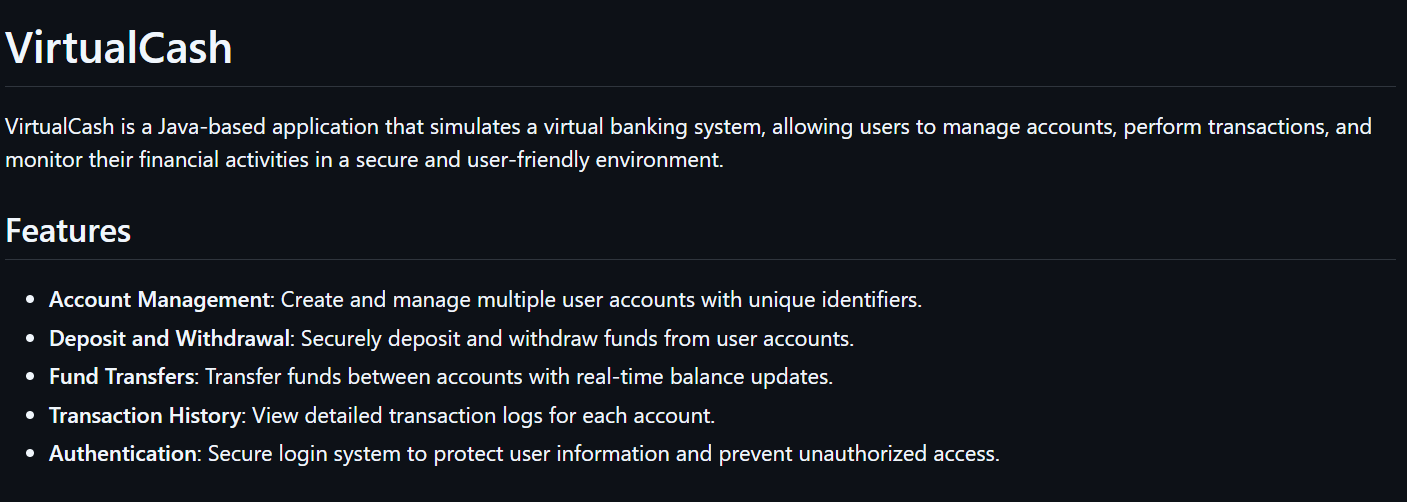Click the bold Account Management label

[x=160, y=299]
